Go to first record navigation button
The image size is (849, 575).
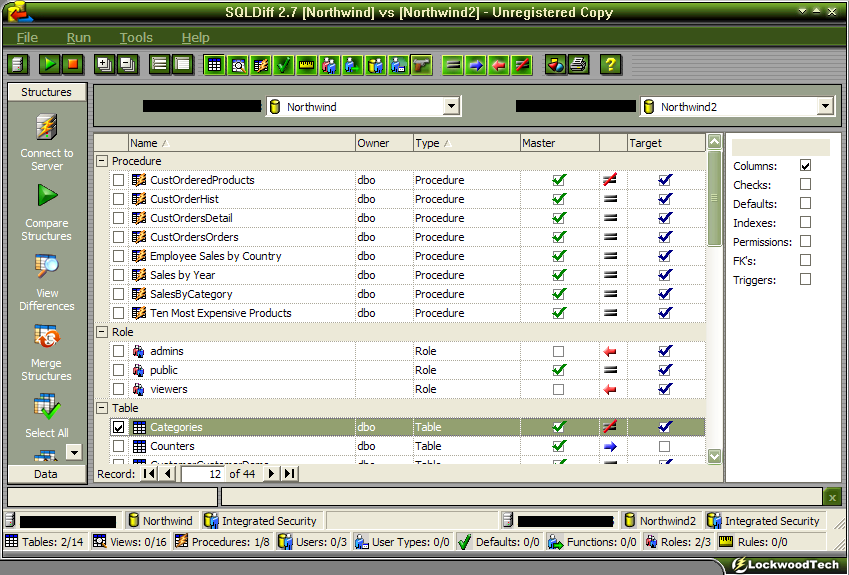tap(149, 474)
